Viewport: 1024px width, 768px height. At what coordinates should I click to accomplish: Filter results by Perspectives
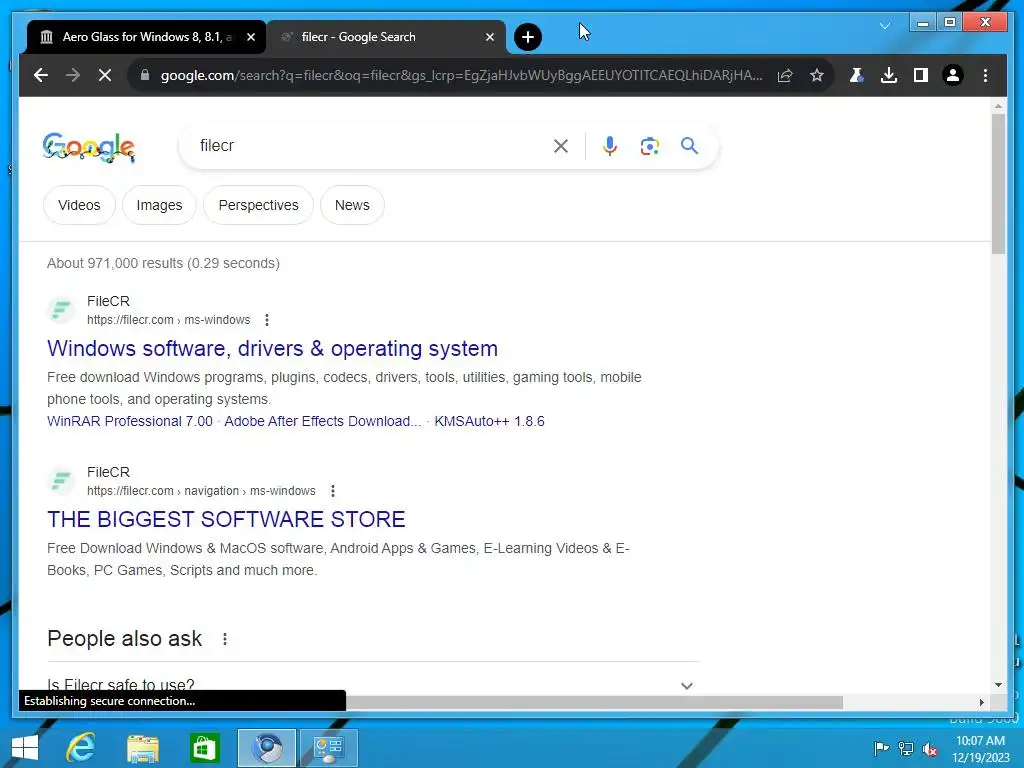259,205
